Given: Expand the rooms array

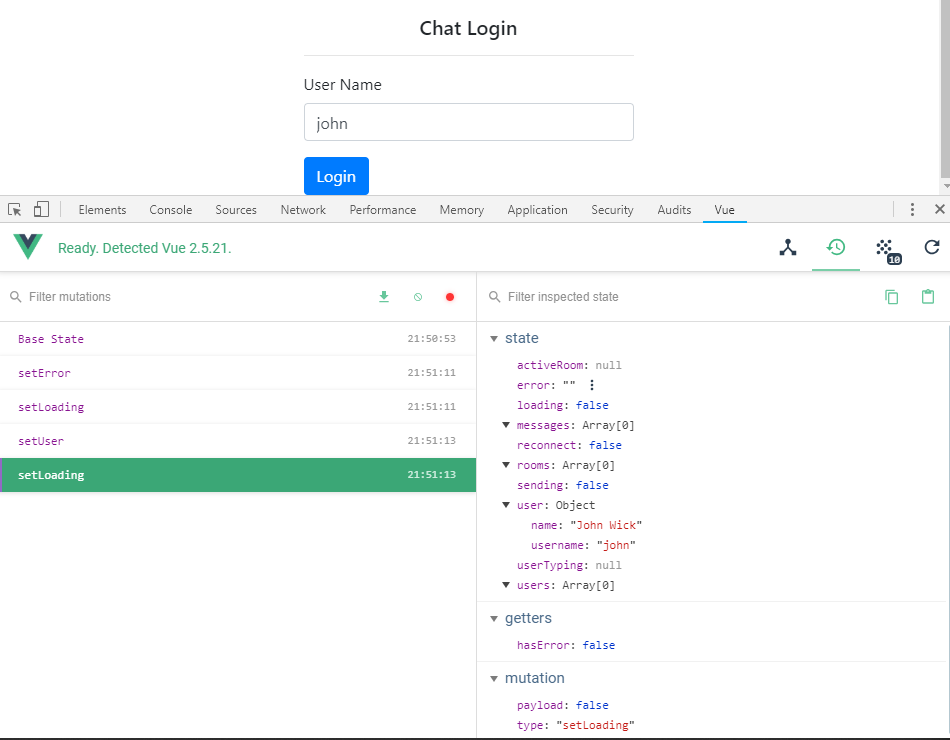Looking at the screenshot, I should click(x=506, y=465).
